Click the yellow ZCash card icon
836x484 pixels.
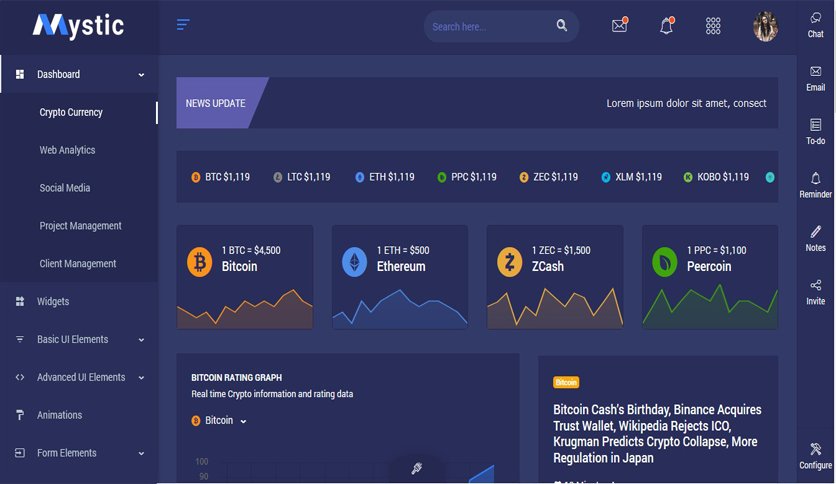coord(509,262)
